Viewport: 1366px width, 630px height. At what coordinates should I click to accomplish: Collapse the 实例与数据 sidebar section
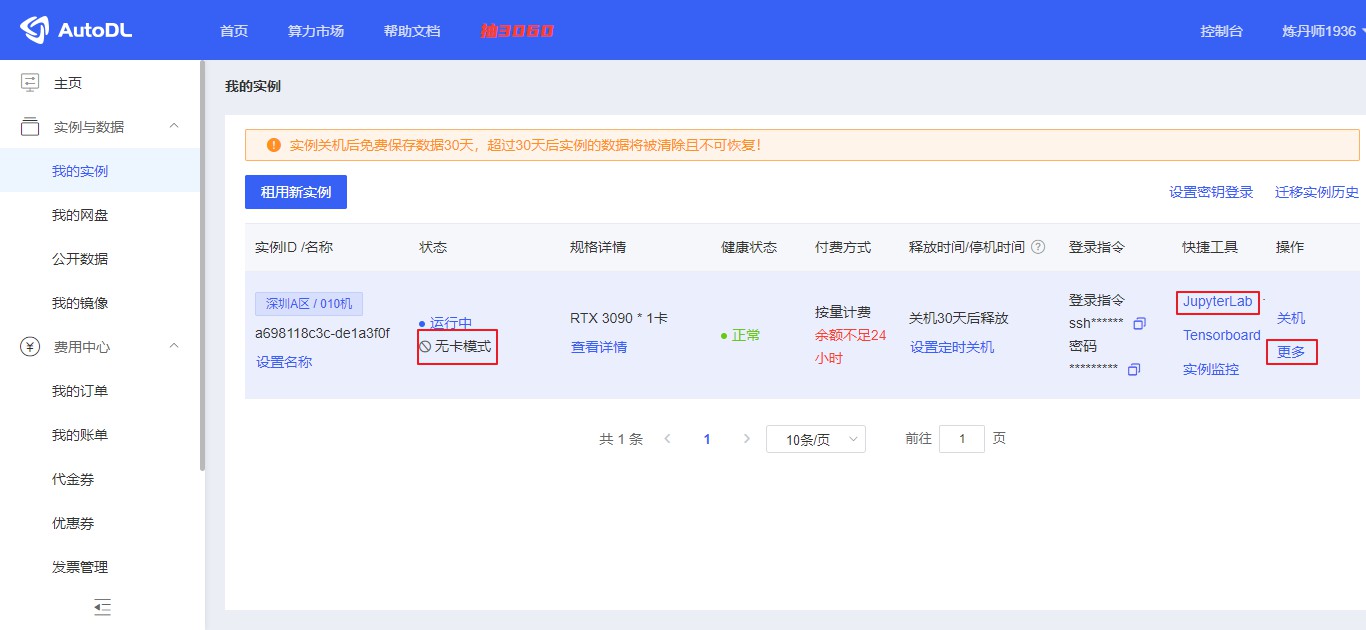click(173, 126)
